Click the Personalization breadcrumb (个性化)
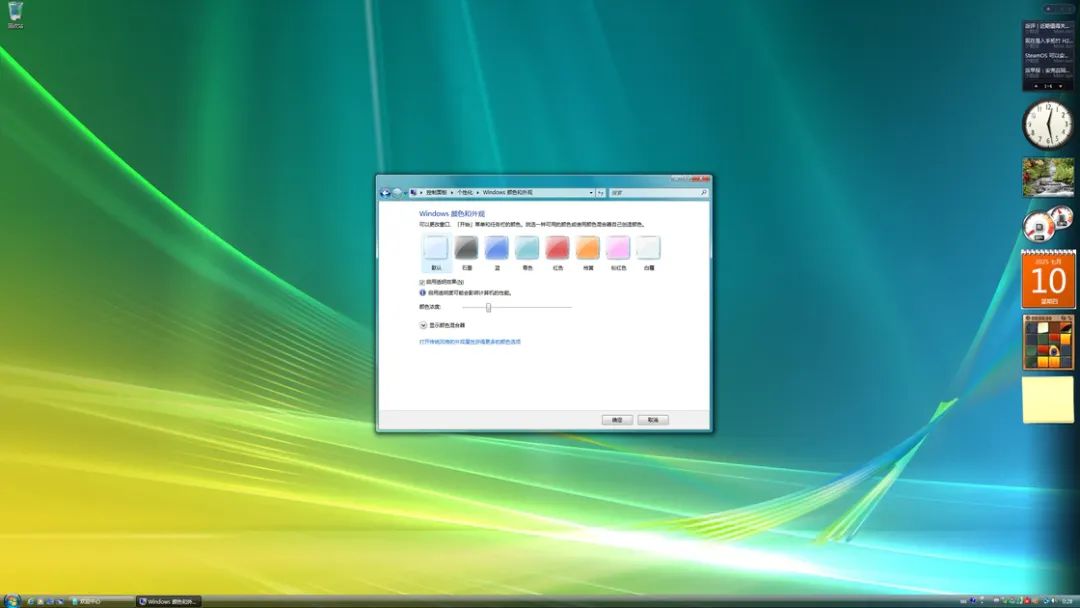 point(465,193)
